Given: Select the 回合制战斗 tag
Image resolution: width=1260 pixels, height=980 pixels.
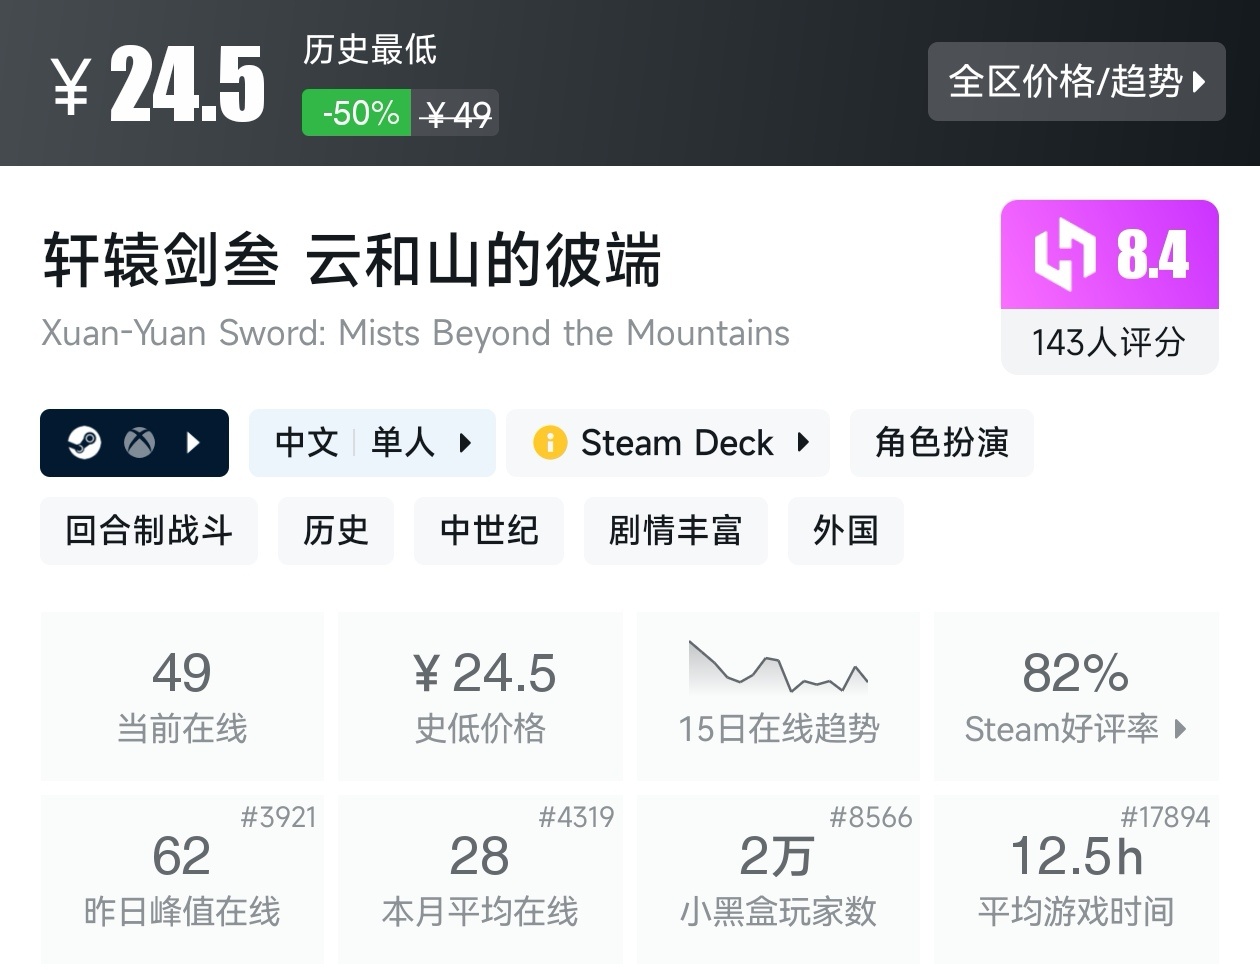Looking at the screenshot, I should [149, 530].
